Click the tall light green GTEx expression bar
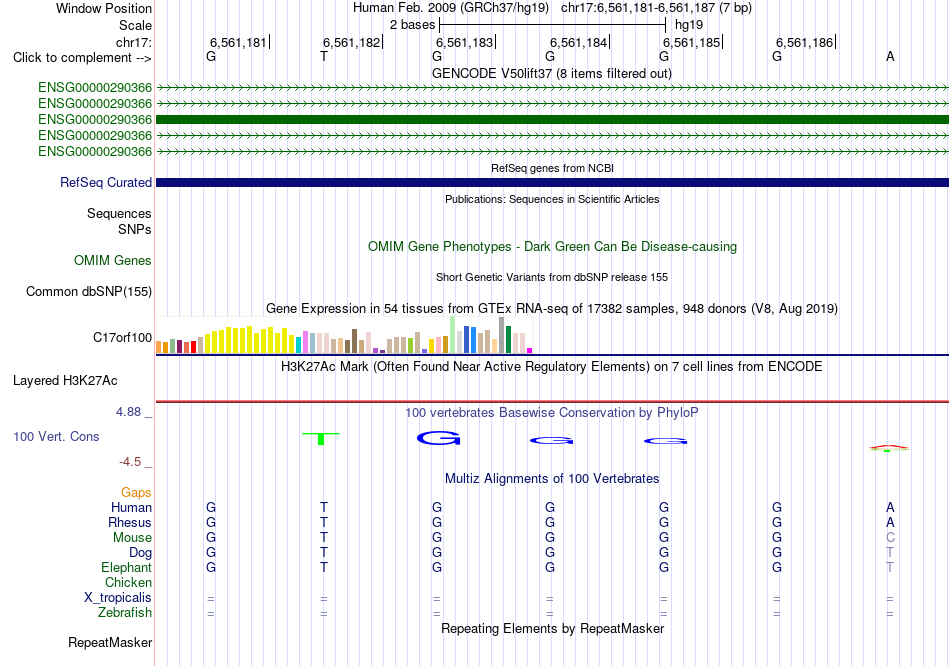This screenshot has width=950, height=666. [453, 335]
